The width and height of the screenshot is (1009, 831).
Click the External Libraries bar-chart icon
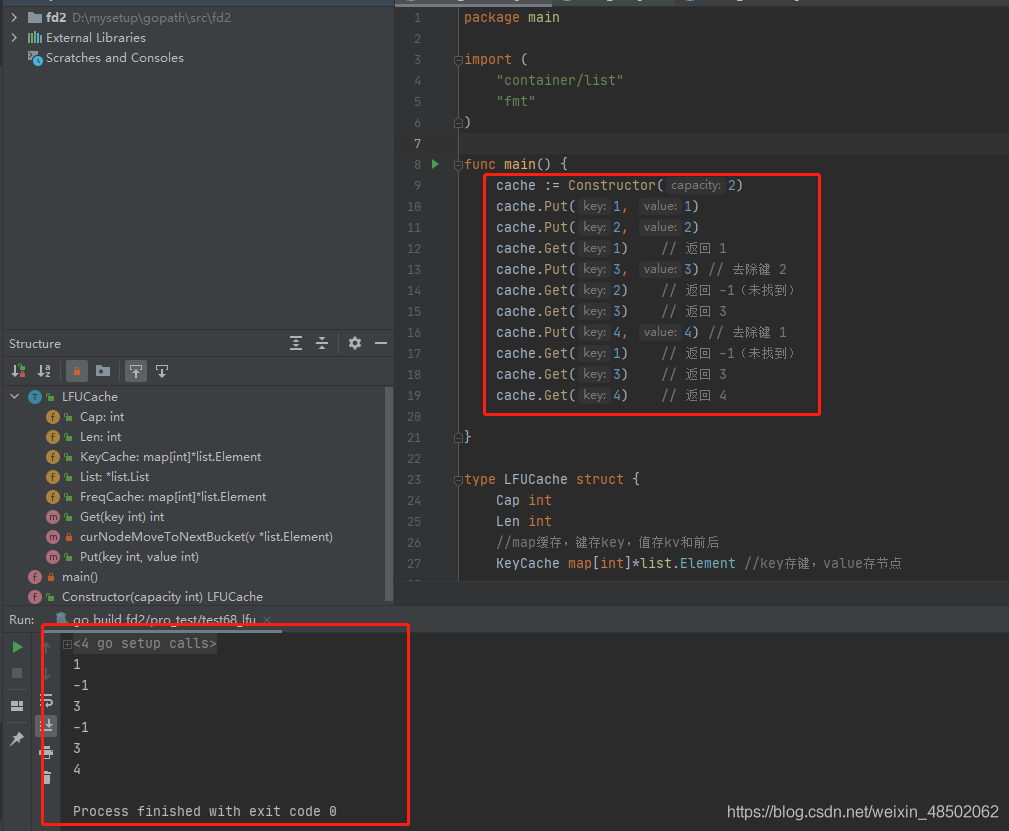coord(35,37)
